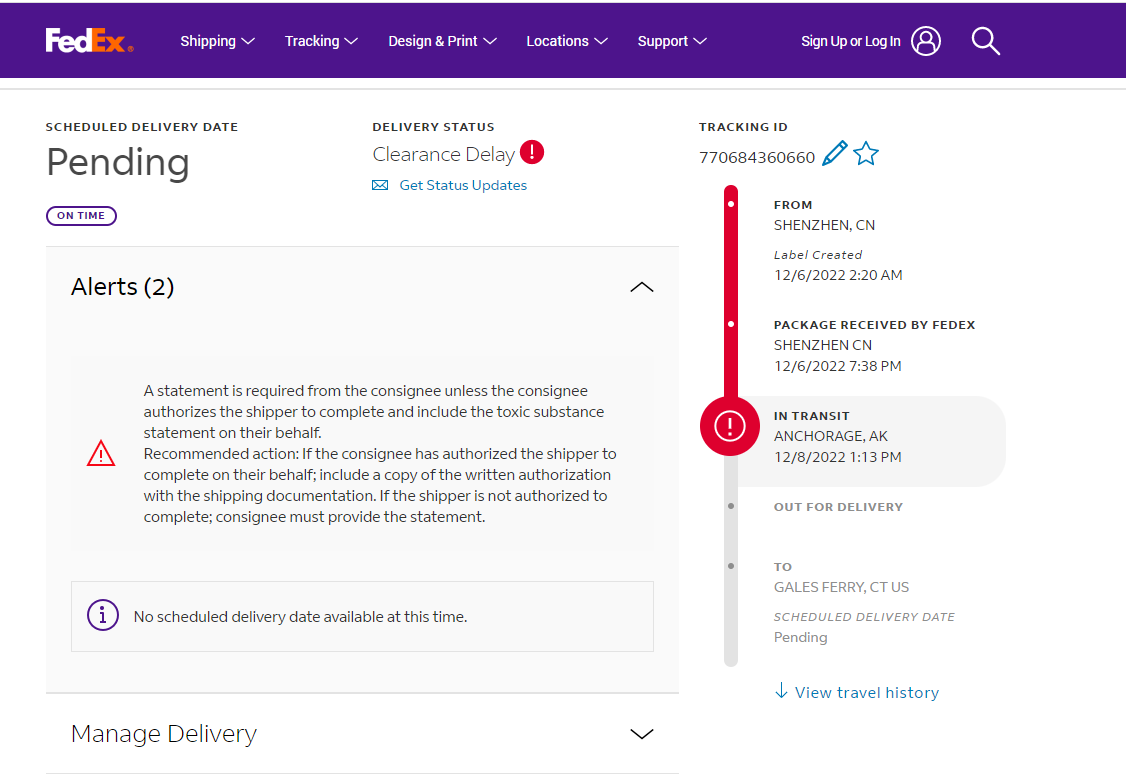Click the FedEx logo
1126x779 pixels.
pyautogui.click(x=89, y=41)
